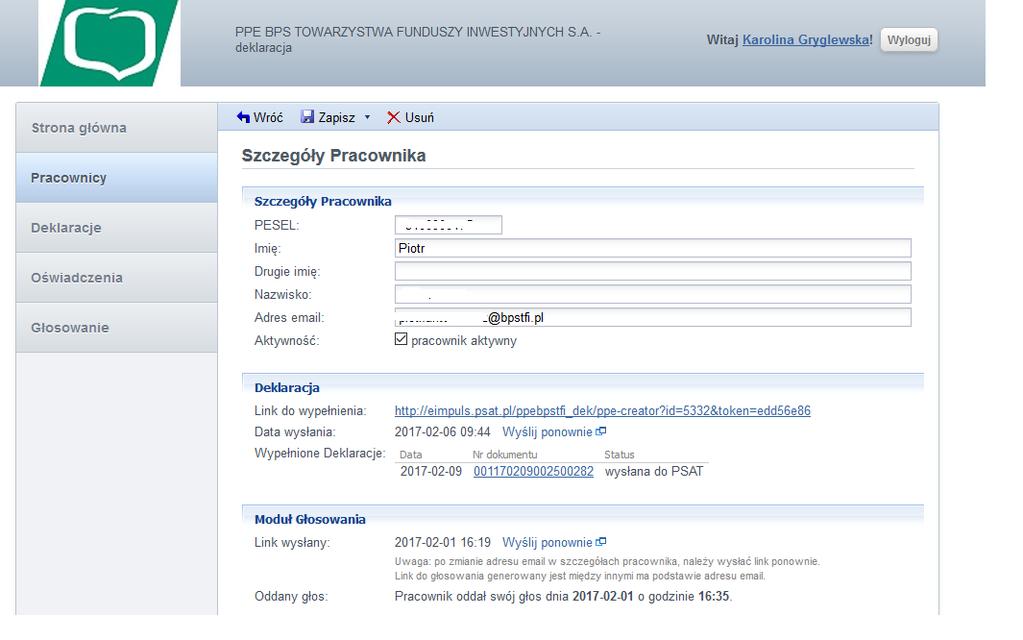
Task: Go to Oświadczenia in the sidebar
Action: 117,277
